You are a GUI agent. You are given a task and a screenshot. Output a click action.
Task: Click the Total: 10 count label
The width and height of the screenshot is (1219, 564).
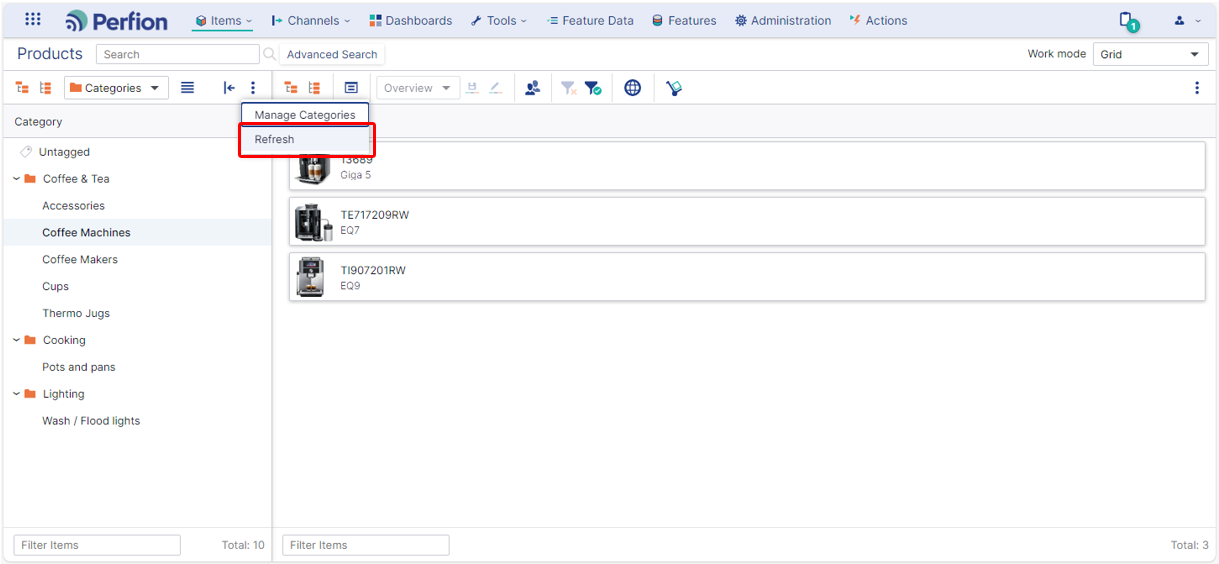pyautogui.click(x=243, y=545)
